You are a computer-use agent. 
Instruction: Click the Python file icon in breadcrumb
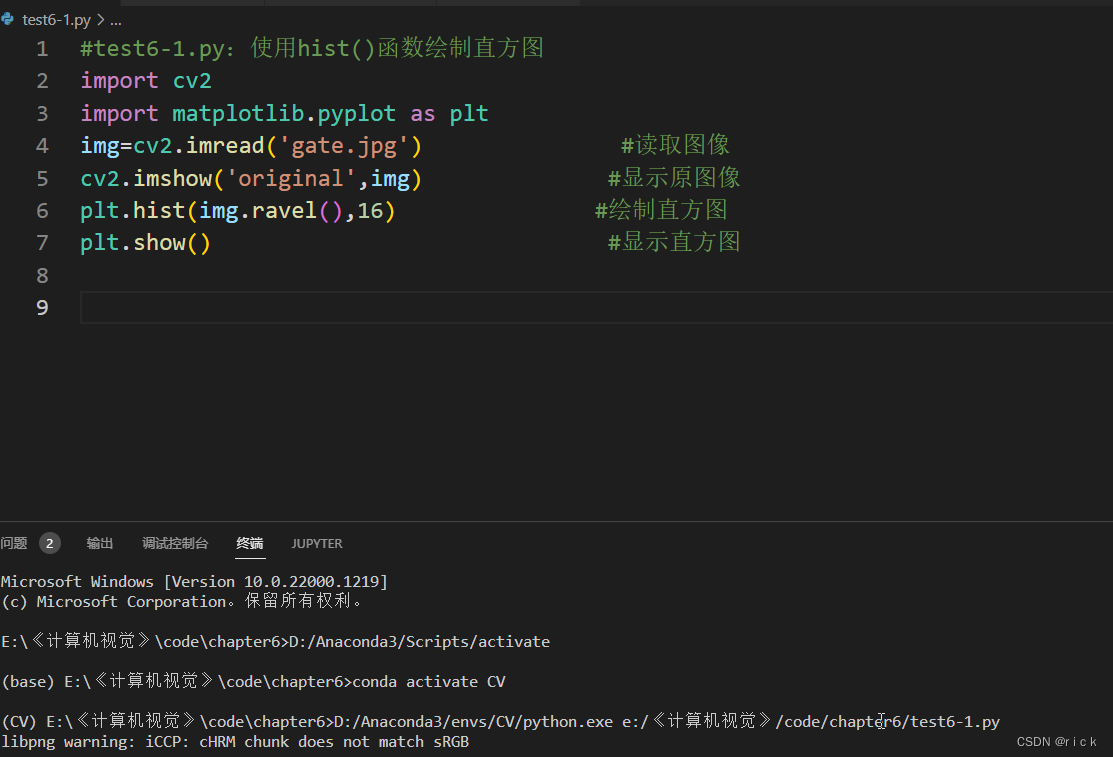point(8,19)
